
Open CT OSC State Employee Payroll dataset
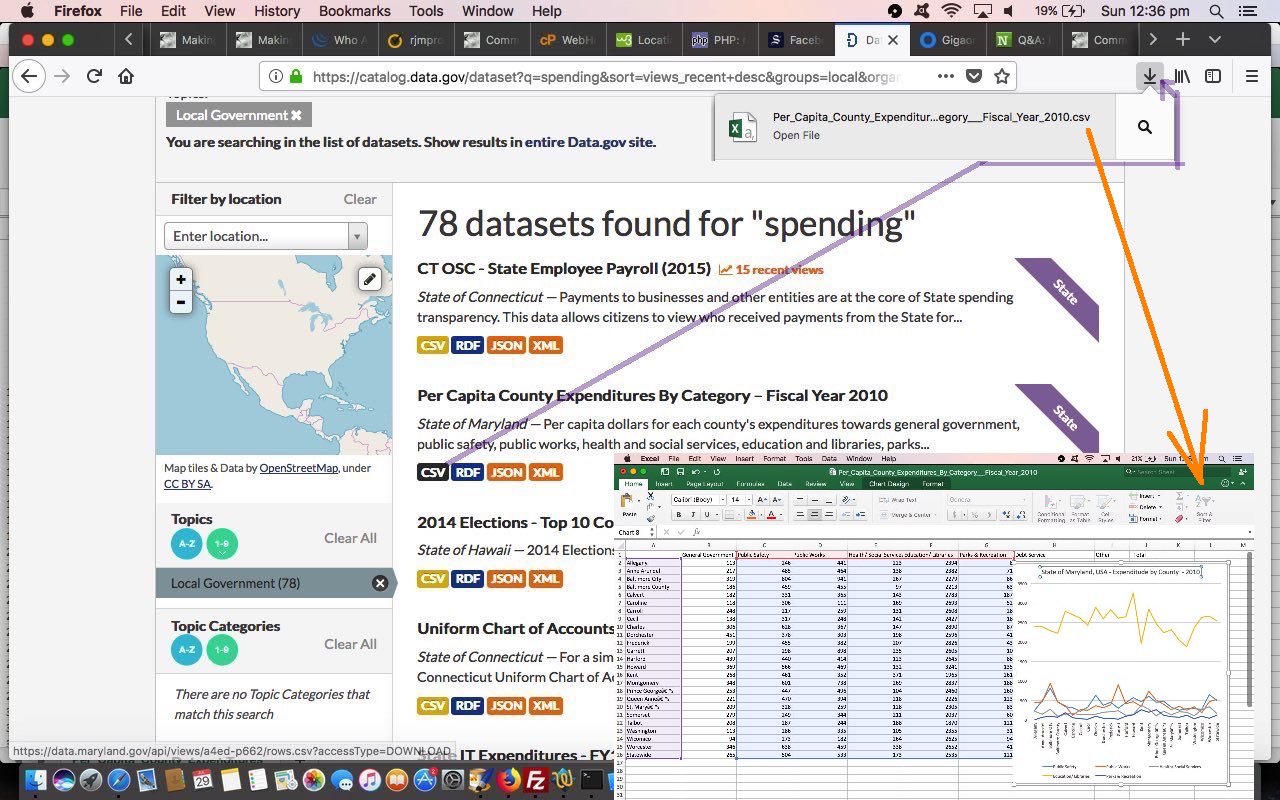tap(563, 268)
